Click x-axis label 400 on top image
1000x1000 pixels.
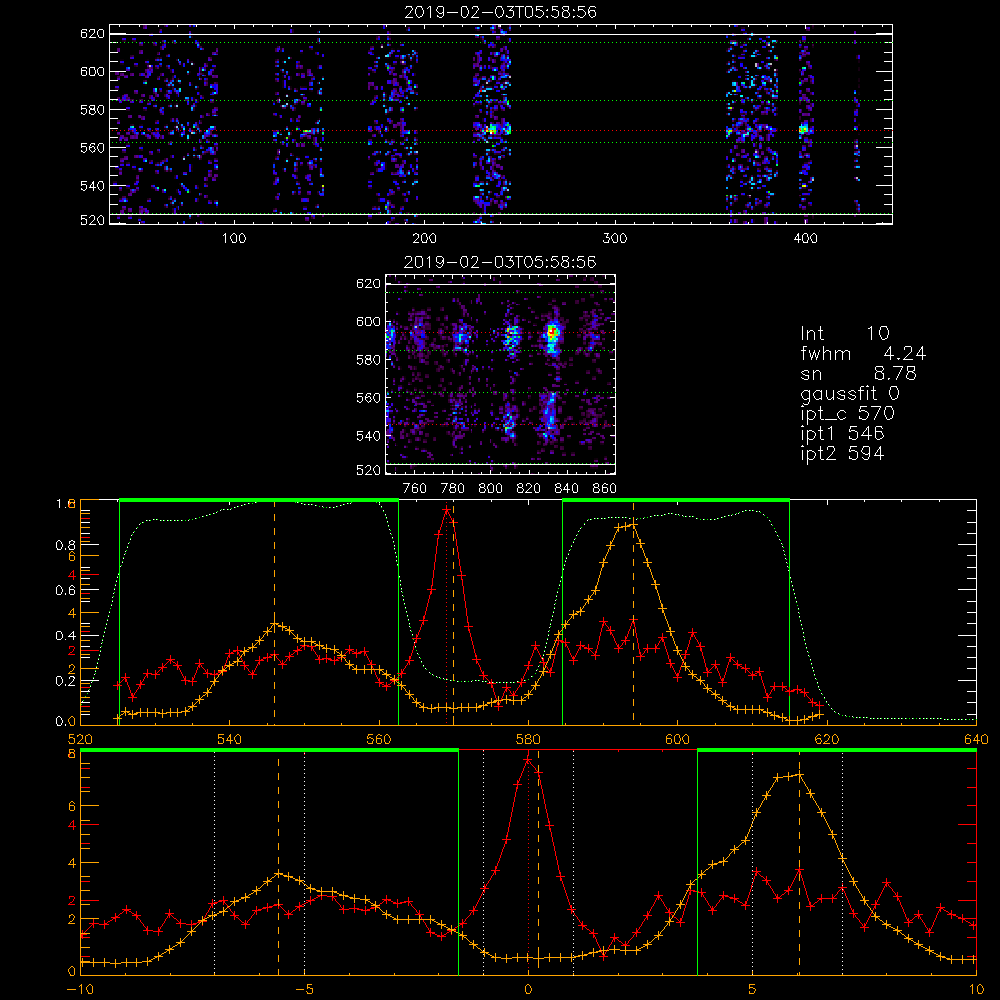(805, 239)
